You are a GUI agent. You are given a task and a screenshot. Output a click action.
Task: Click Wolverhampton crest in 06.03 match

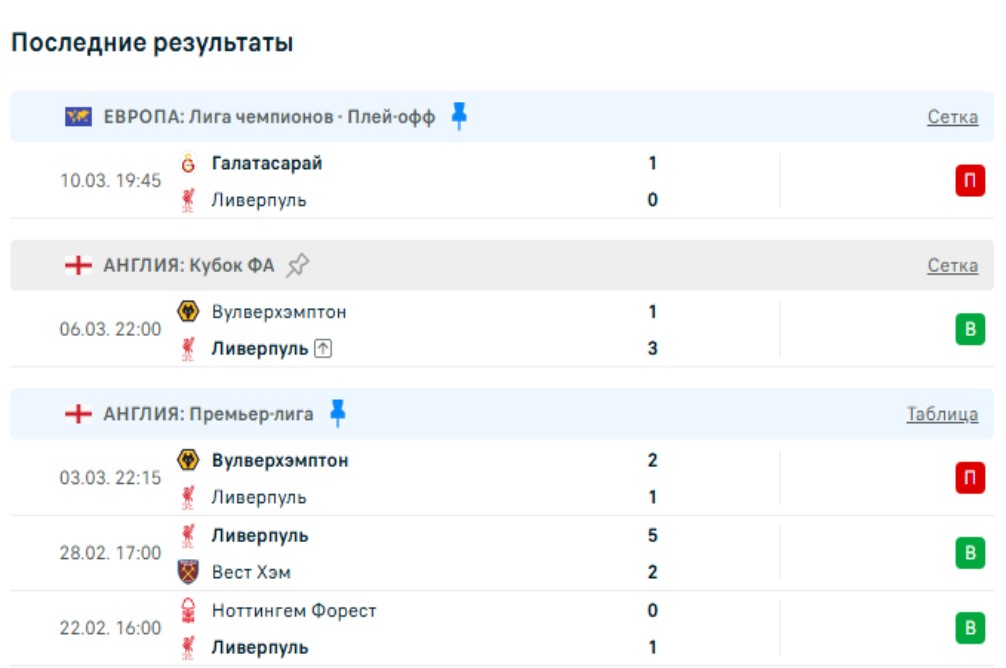(187, 312)
